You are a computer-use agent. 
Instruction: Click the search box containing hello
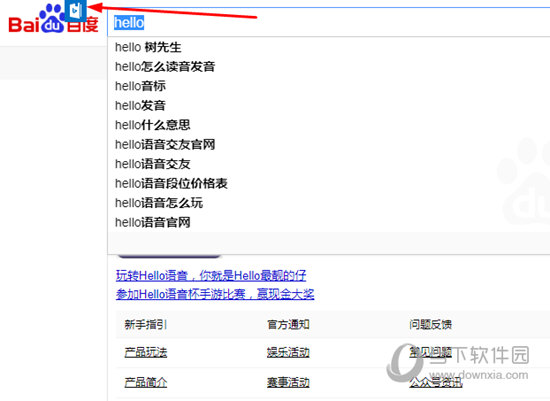(x=328, y=22)
